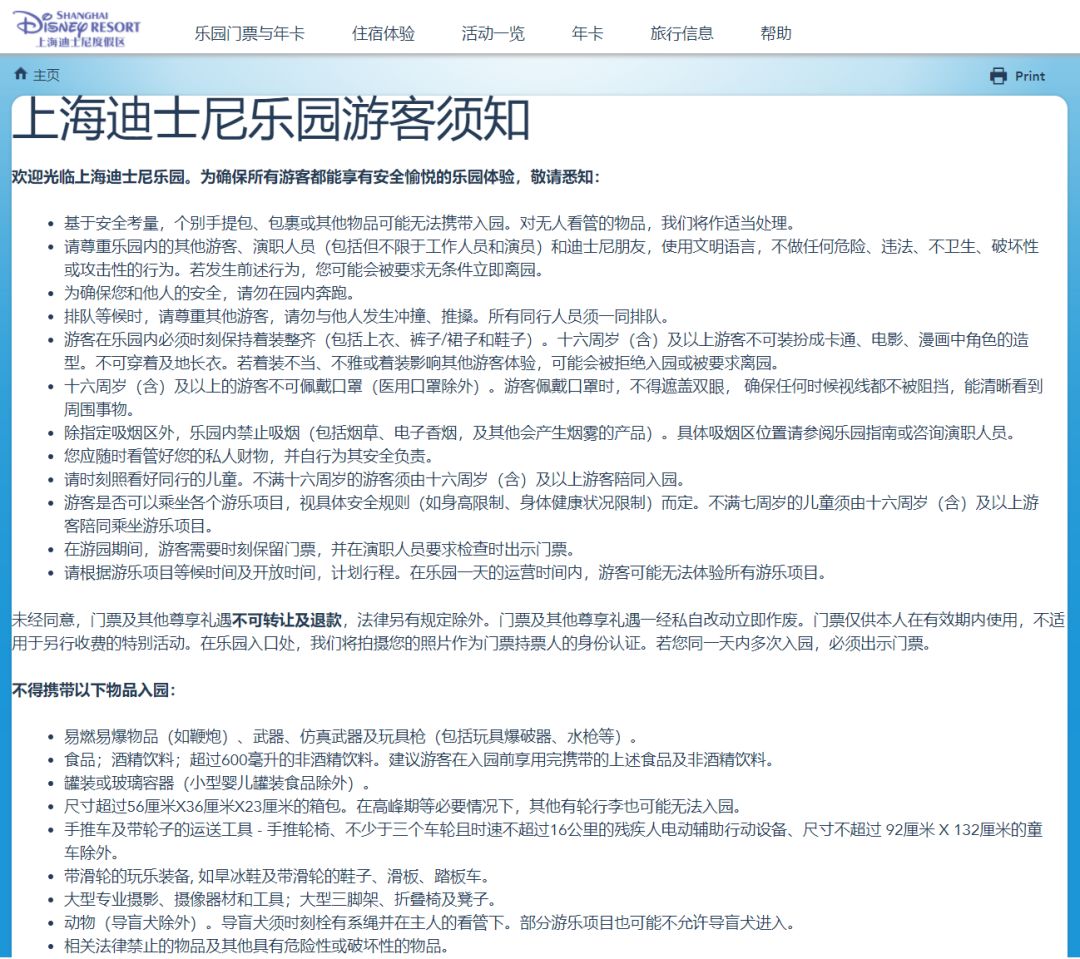Click the bullet starting 游客在乐园内必须时刻保持着装整齐
Image resolution: width=1080 pixels, height=959 pixels.
[547, 351]
